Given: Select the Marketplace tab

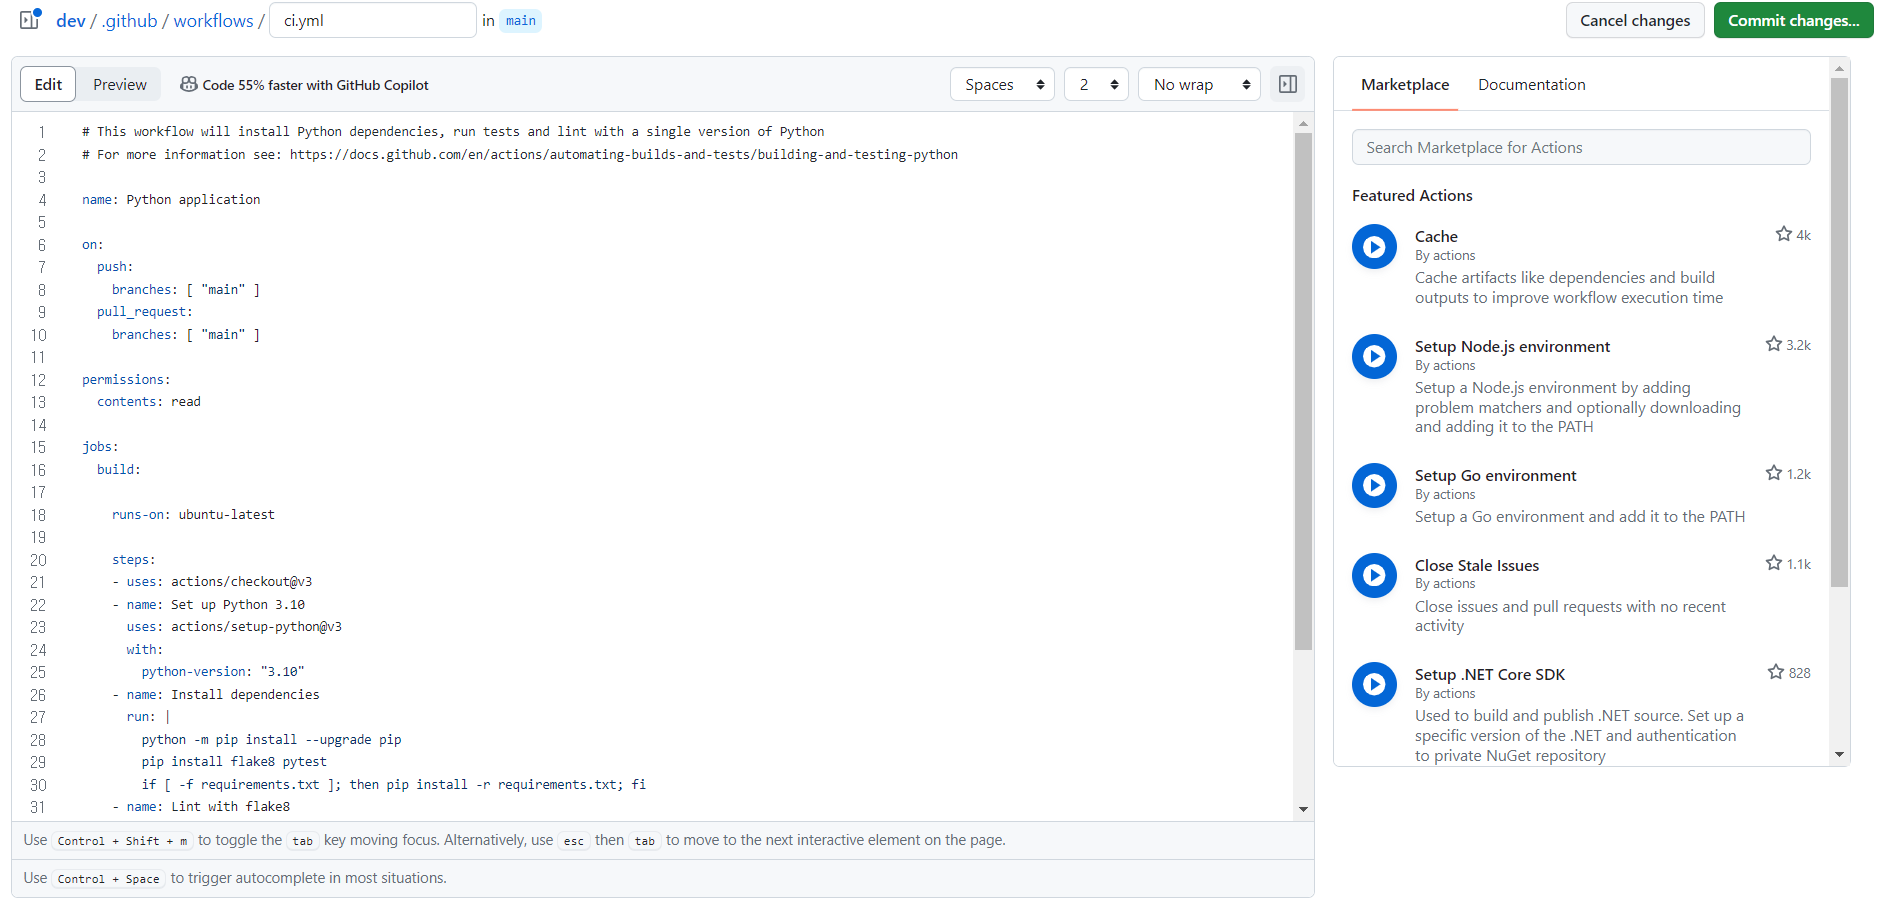Looking at the screenshot, I should tap(1405, 85).
